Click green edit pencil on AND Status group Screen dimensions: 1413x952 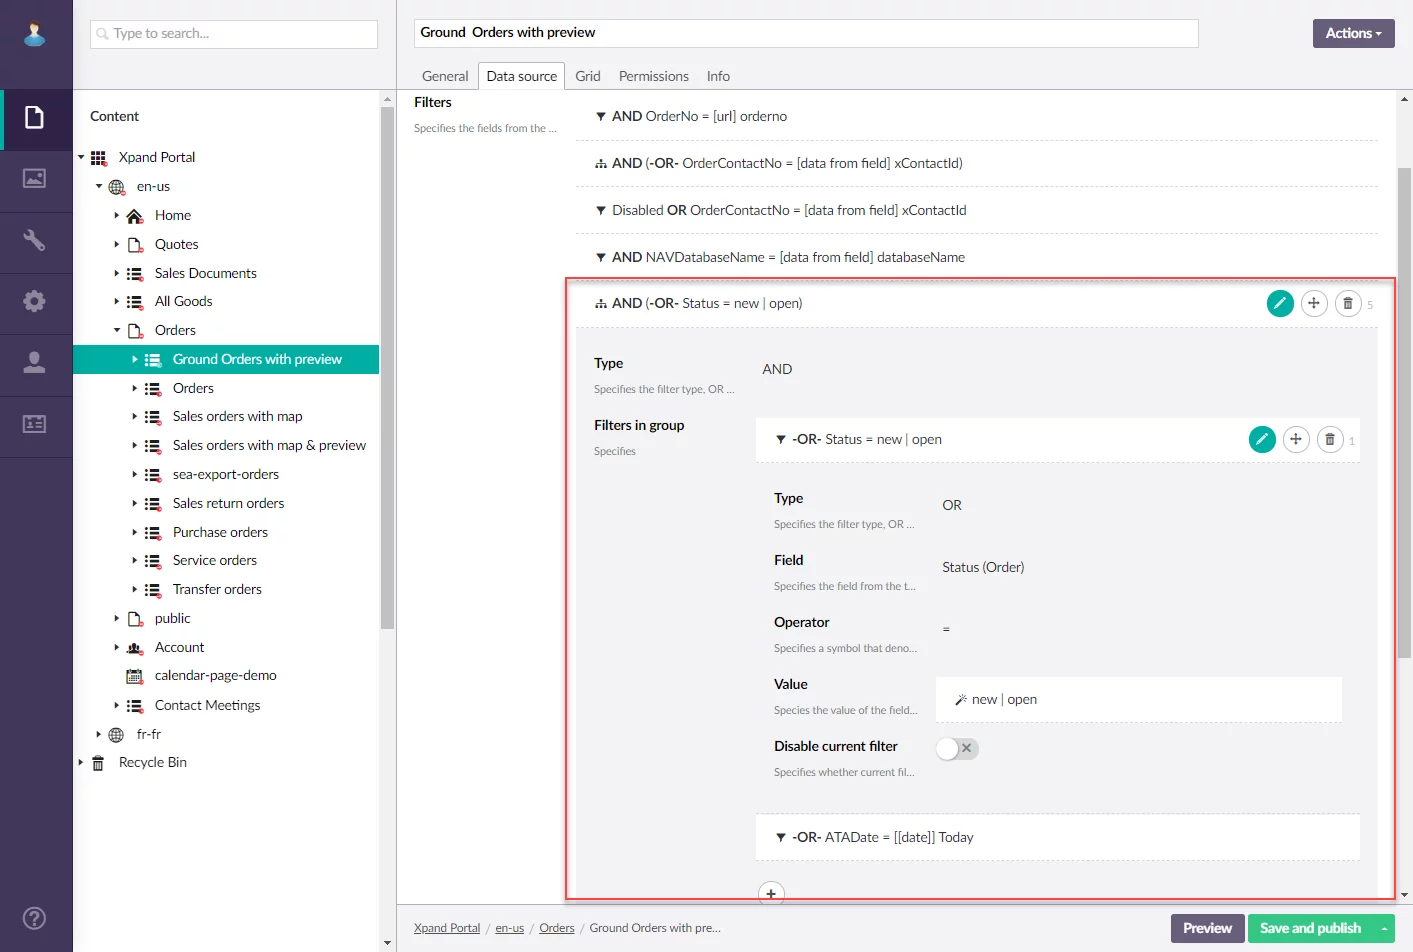point(1280,304)
